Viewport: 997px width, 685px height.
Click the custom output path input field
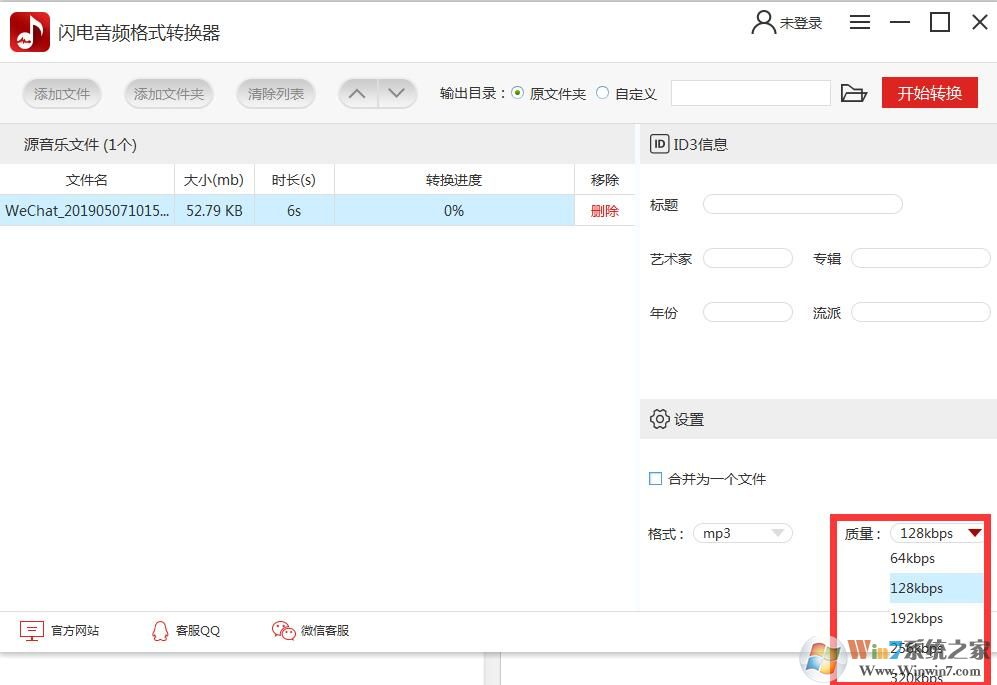[751, 92]
